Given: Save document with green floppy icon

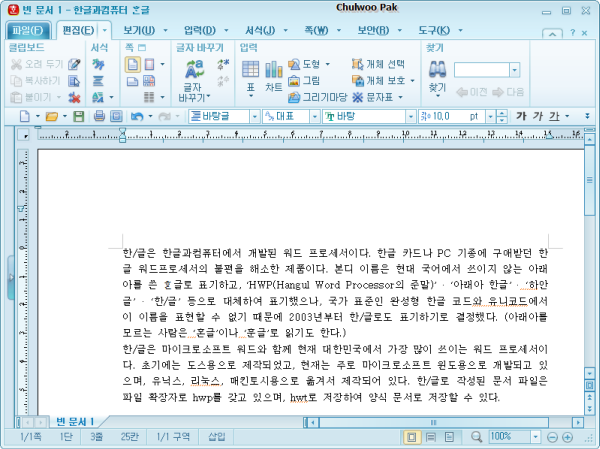Looking at the screenshot, I should (78, 116).
